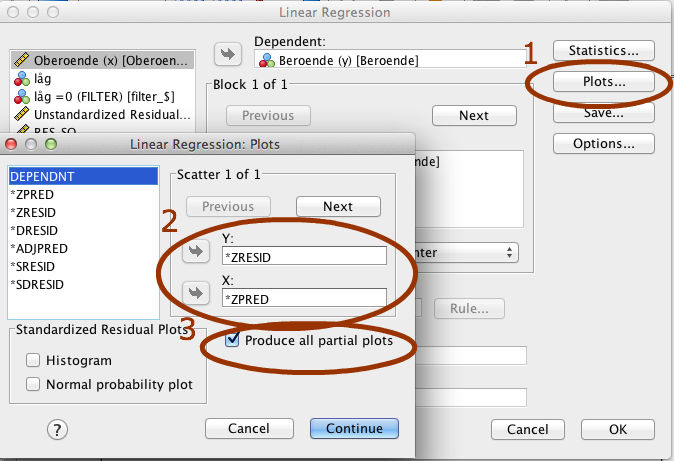Viewport: 674px width, 461px height.
Task: Click the Next button in Scatter section
Action: coord(338,206)
